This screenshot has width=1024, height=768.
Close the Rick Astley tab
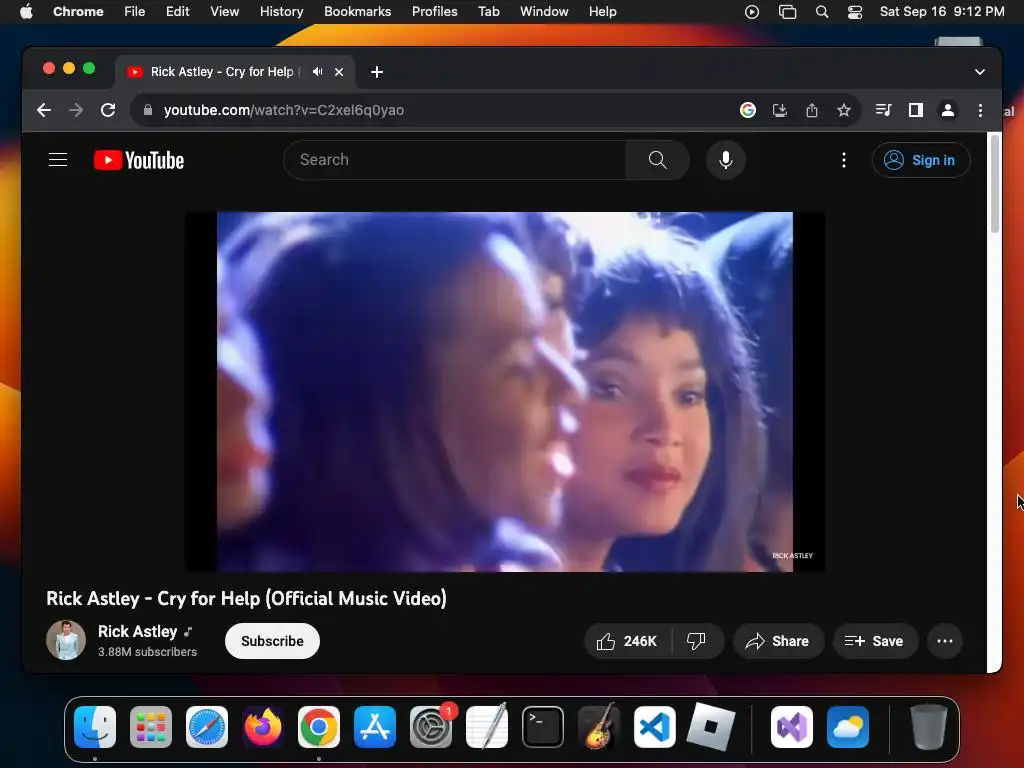(x=339, y=72)
